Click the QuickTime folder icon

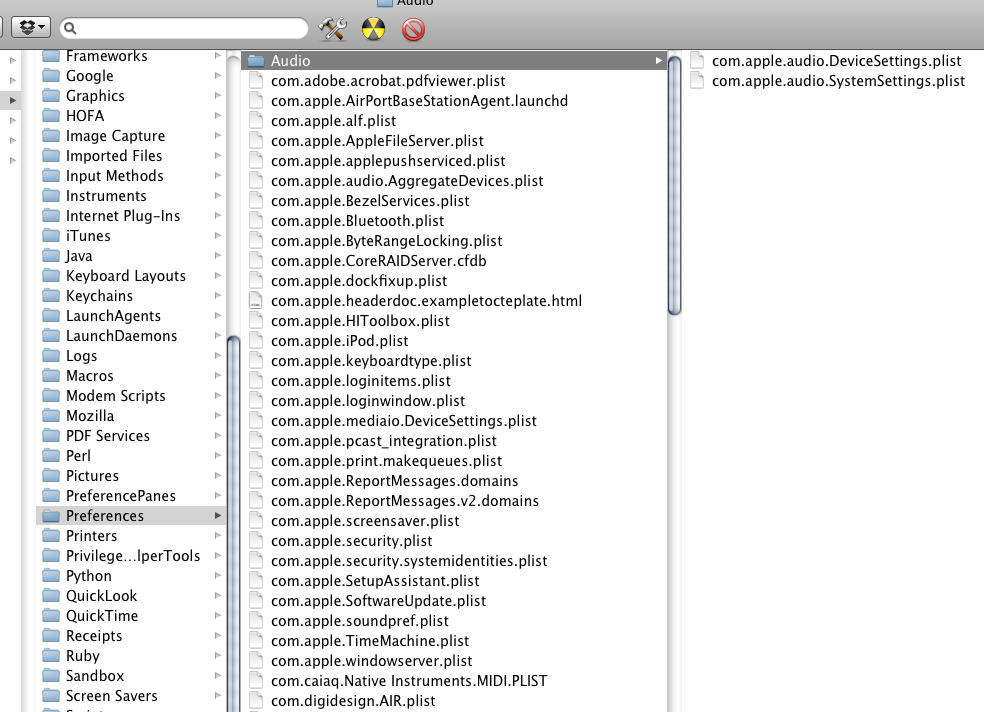[x=51, y=616]
